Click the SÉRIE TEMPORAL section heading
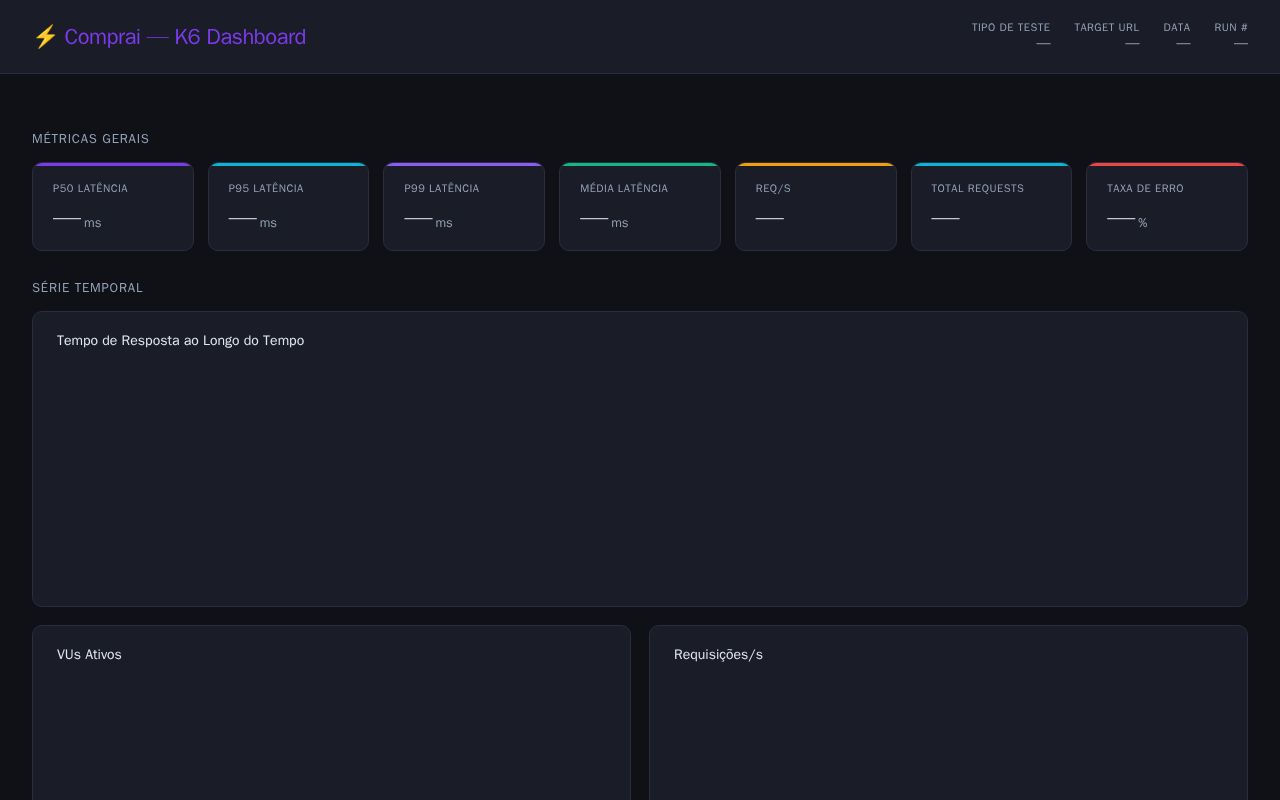 click(x=87, y=288)
